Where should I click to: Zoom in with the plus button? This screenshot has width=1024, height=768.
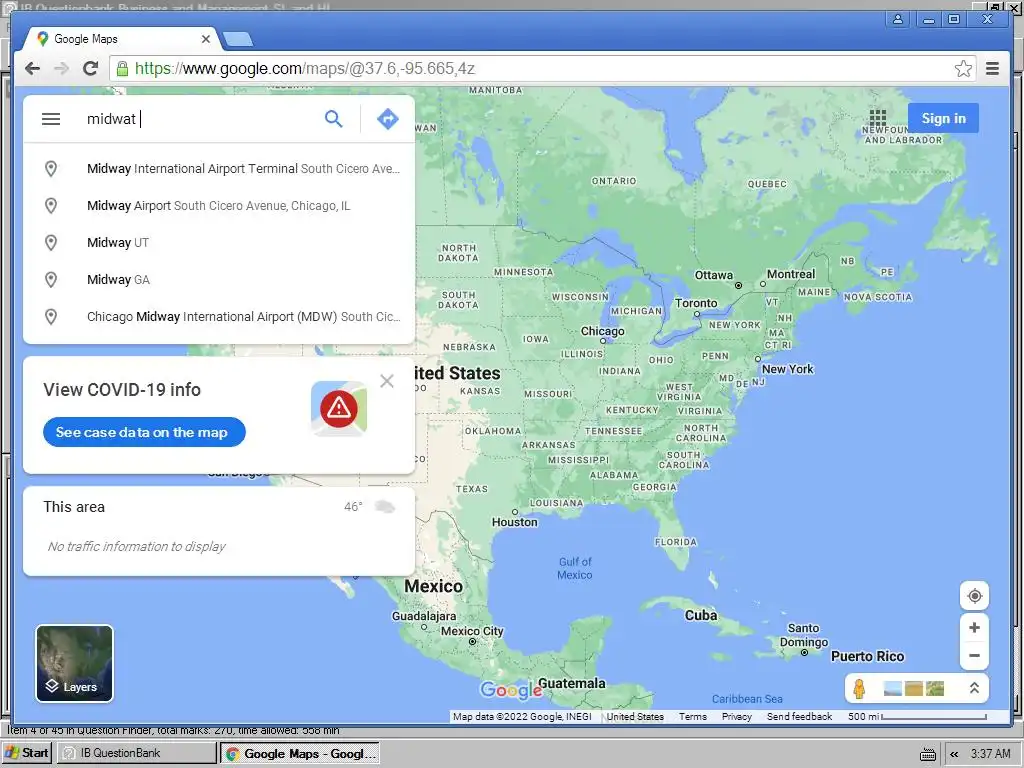(974, 628)
